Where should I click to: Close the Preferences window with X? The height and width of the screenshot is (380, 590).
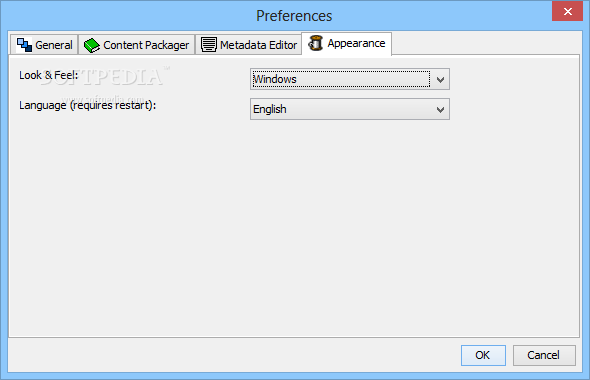[567, 11]
